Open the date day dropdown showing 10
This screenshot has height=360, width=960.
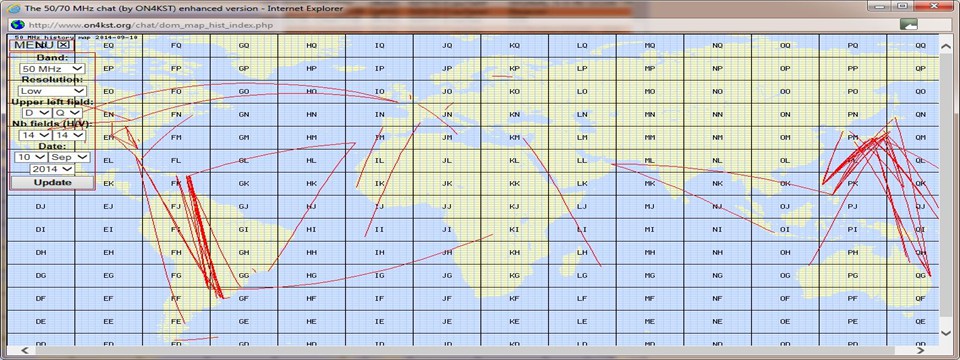(x=30, y=157)
